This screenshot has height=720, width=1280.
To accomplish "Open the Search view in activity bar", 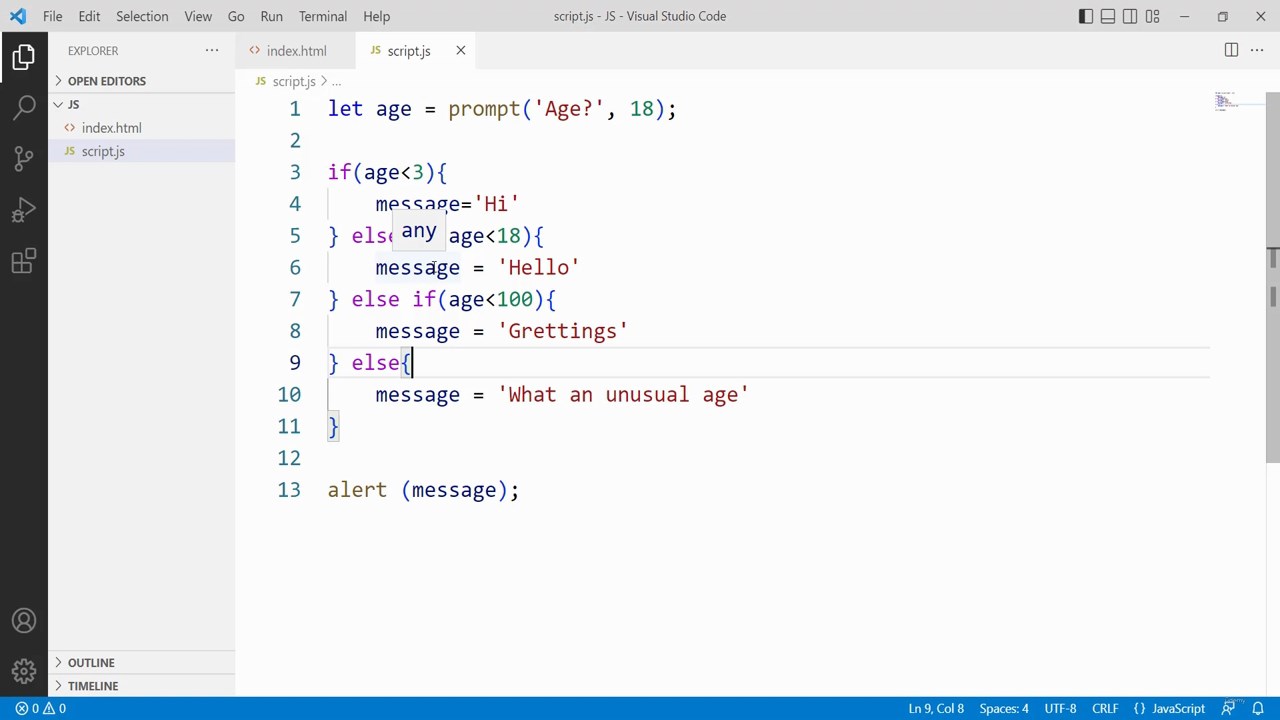I will click(24, 108).
